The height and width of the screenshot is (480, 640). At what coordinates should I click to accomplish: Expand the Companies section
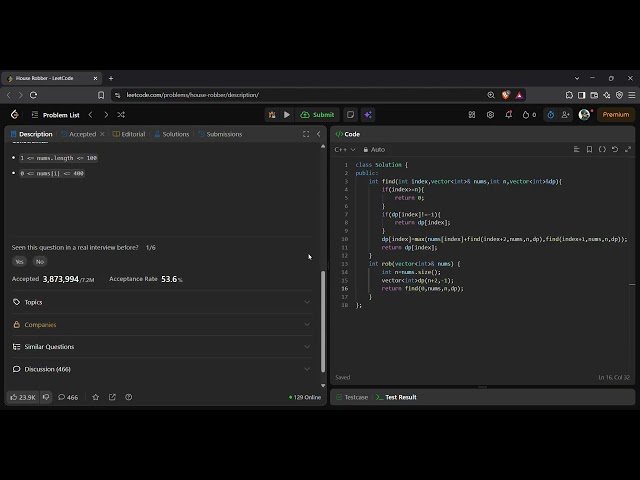[162, 324]
